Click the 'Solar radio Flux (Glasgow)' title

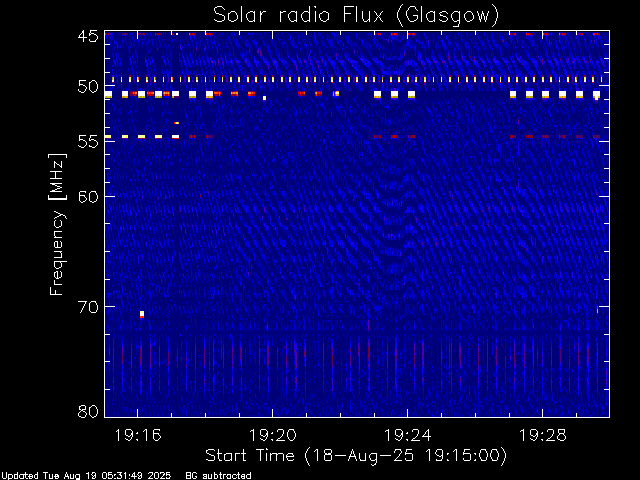[x=356, y=15]
